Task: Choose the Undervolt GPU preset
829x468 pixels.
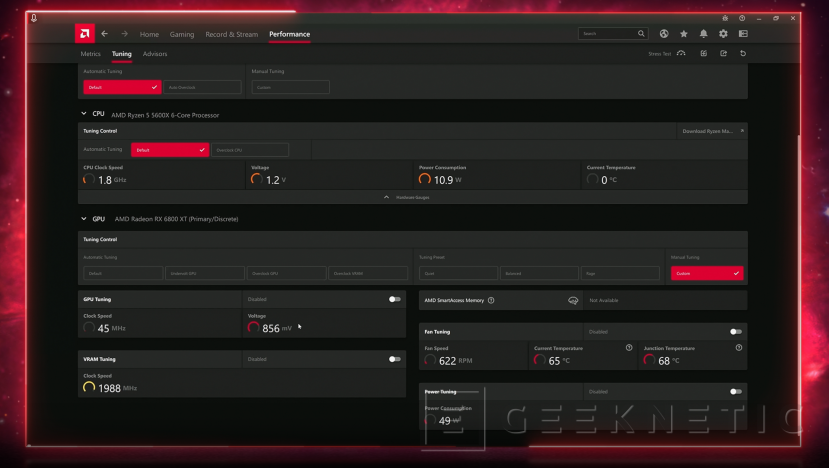Action: [x=205, y=273]
